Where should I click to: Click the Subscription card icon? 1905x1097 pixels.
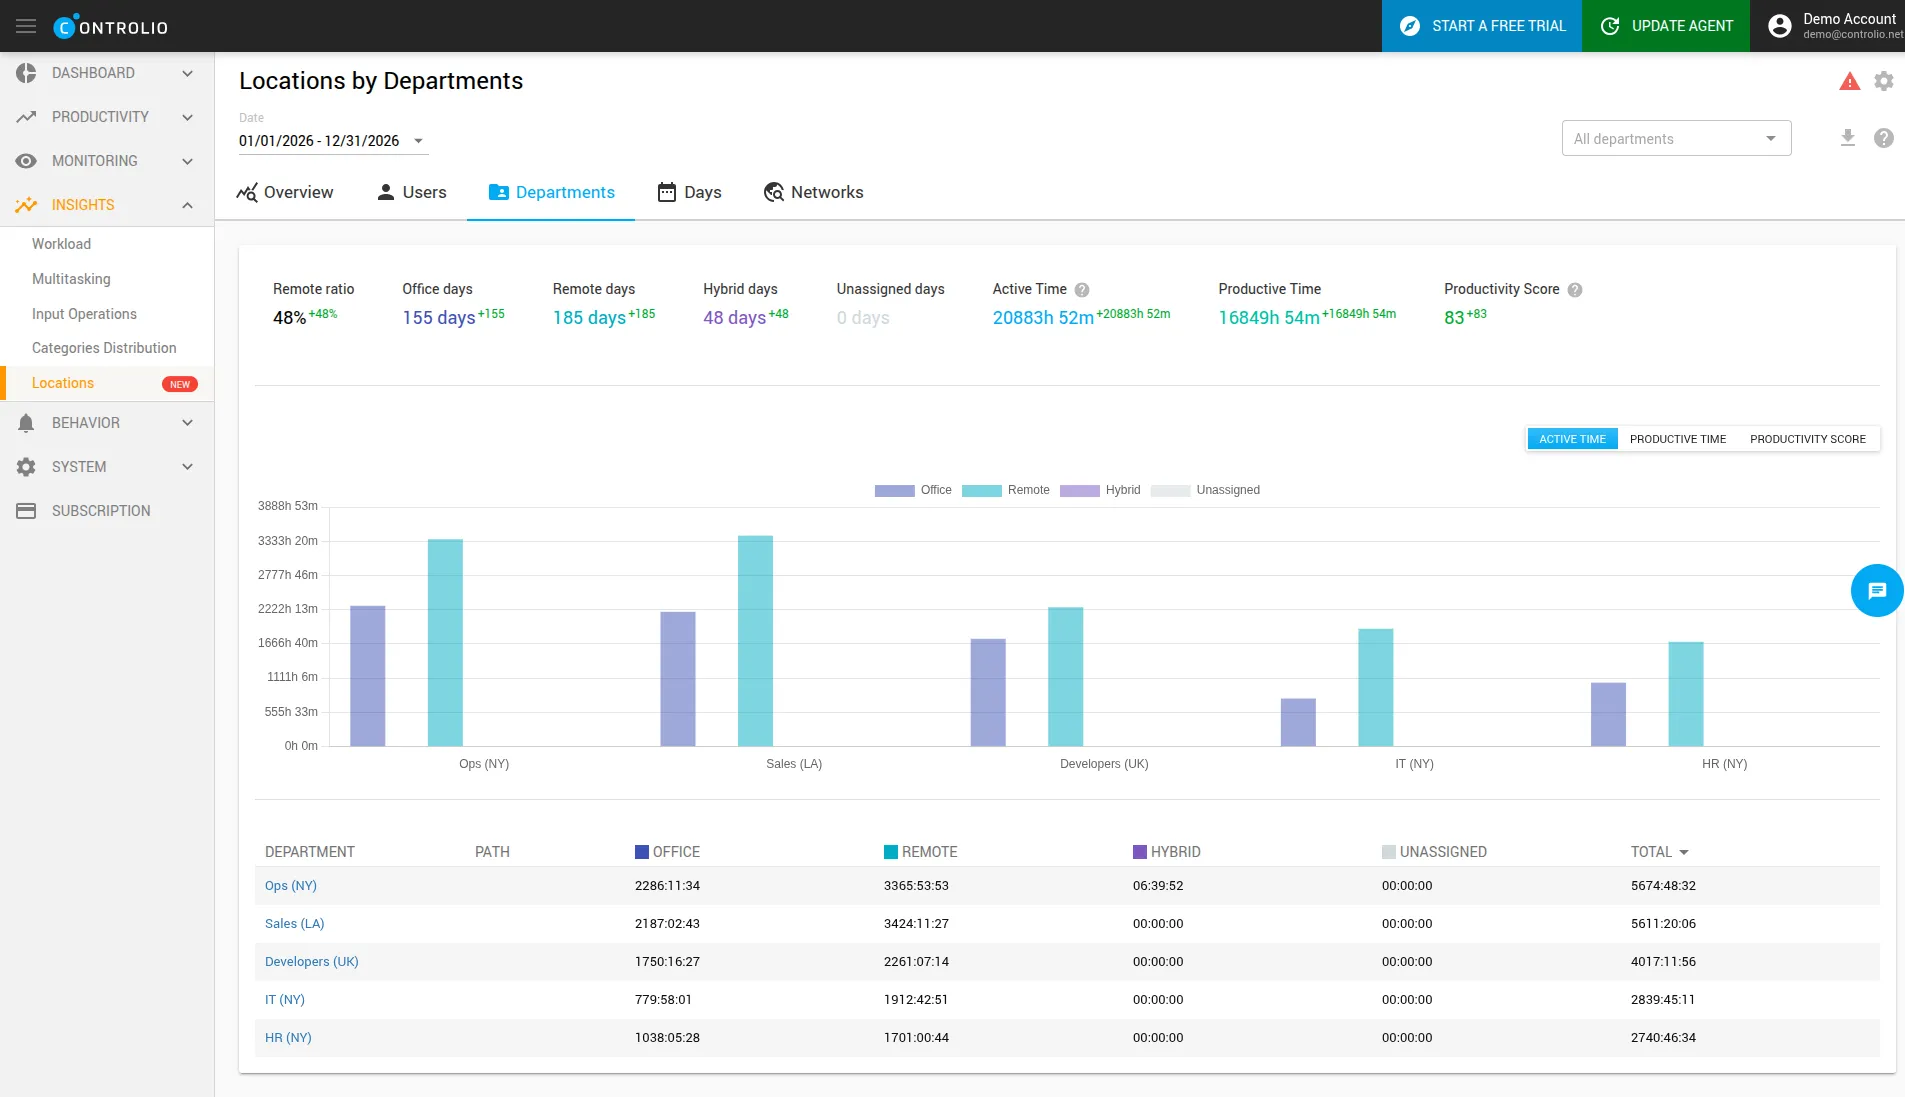coord(26,511)
